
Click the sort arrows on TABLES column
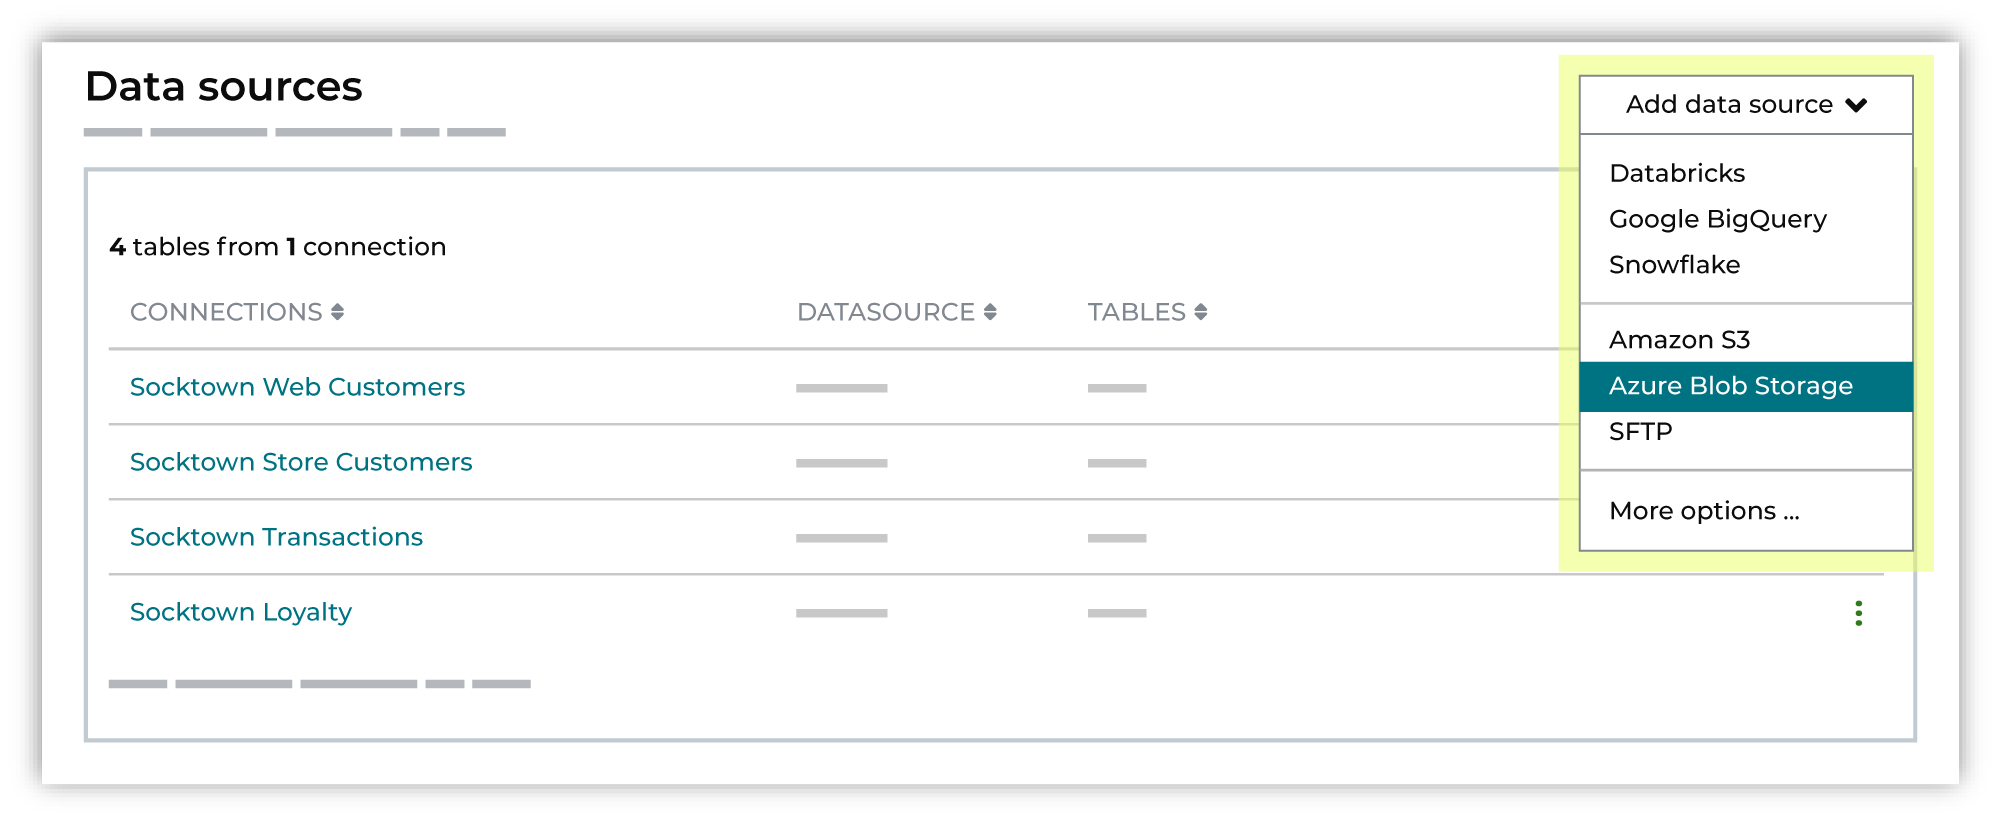click(x=1199, y=312)
